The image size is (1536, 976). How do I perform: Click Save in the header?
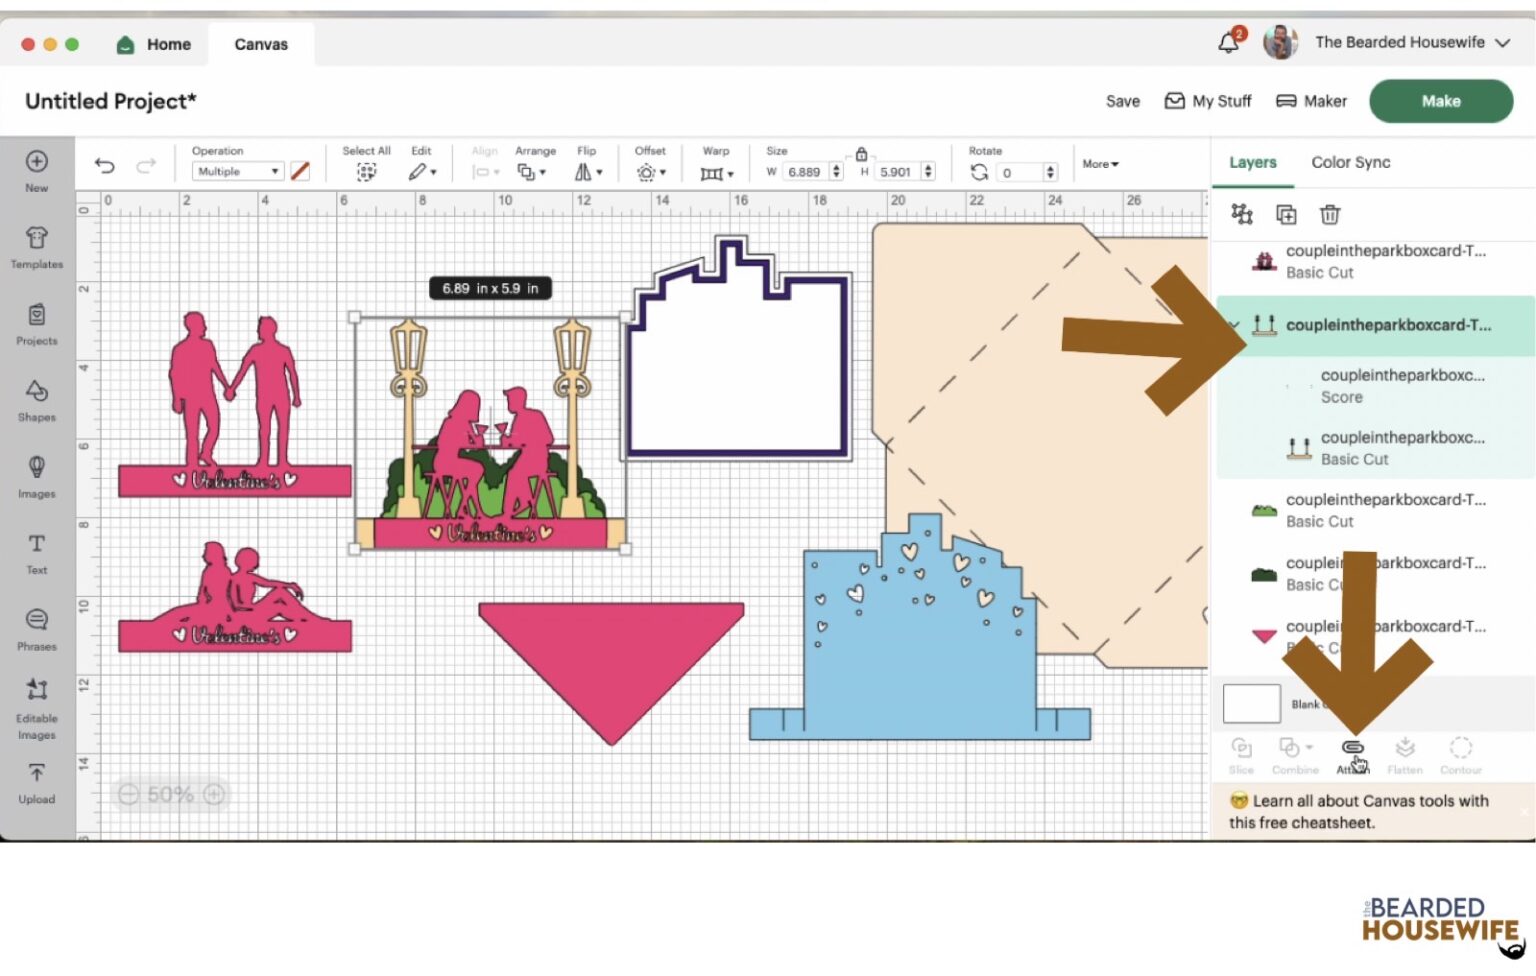click(x=1122, y=102)
